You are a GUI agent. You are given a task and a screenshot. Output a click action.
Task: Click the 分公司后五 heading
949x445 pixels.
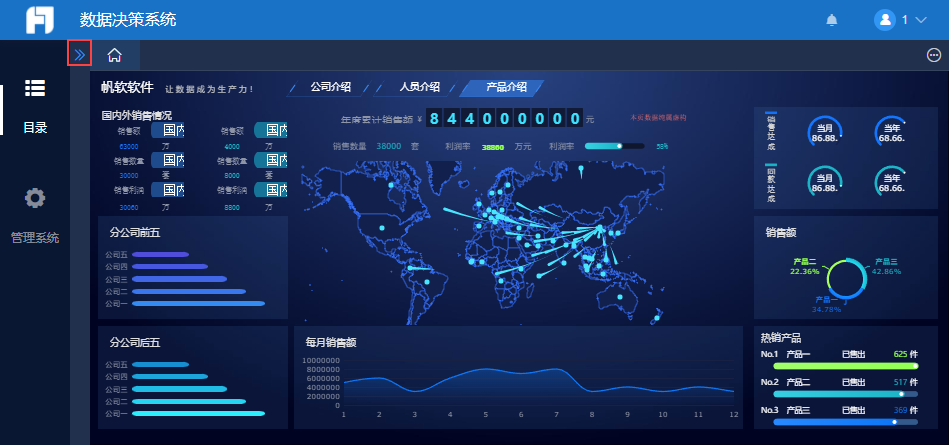point(135,342)
